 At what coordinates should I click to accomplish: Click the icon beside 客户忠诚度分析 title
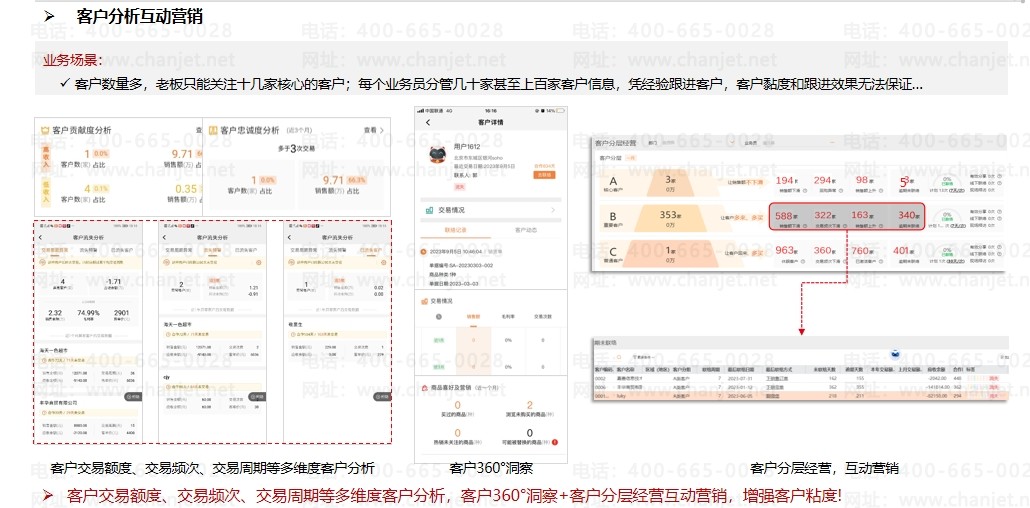tap(213, 130)
